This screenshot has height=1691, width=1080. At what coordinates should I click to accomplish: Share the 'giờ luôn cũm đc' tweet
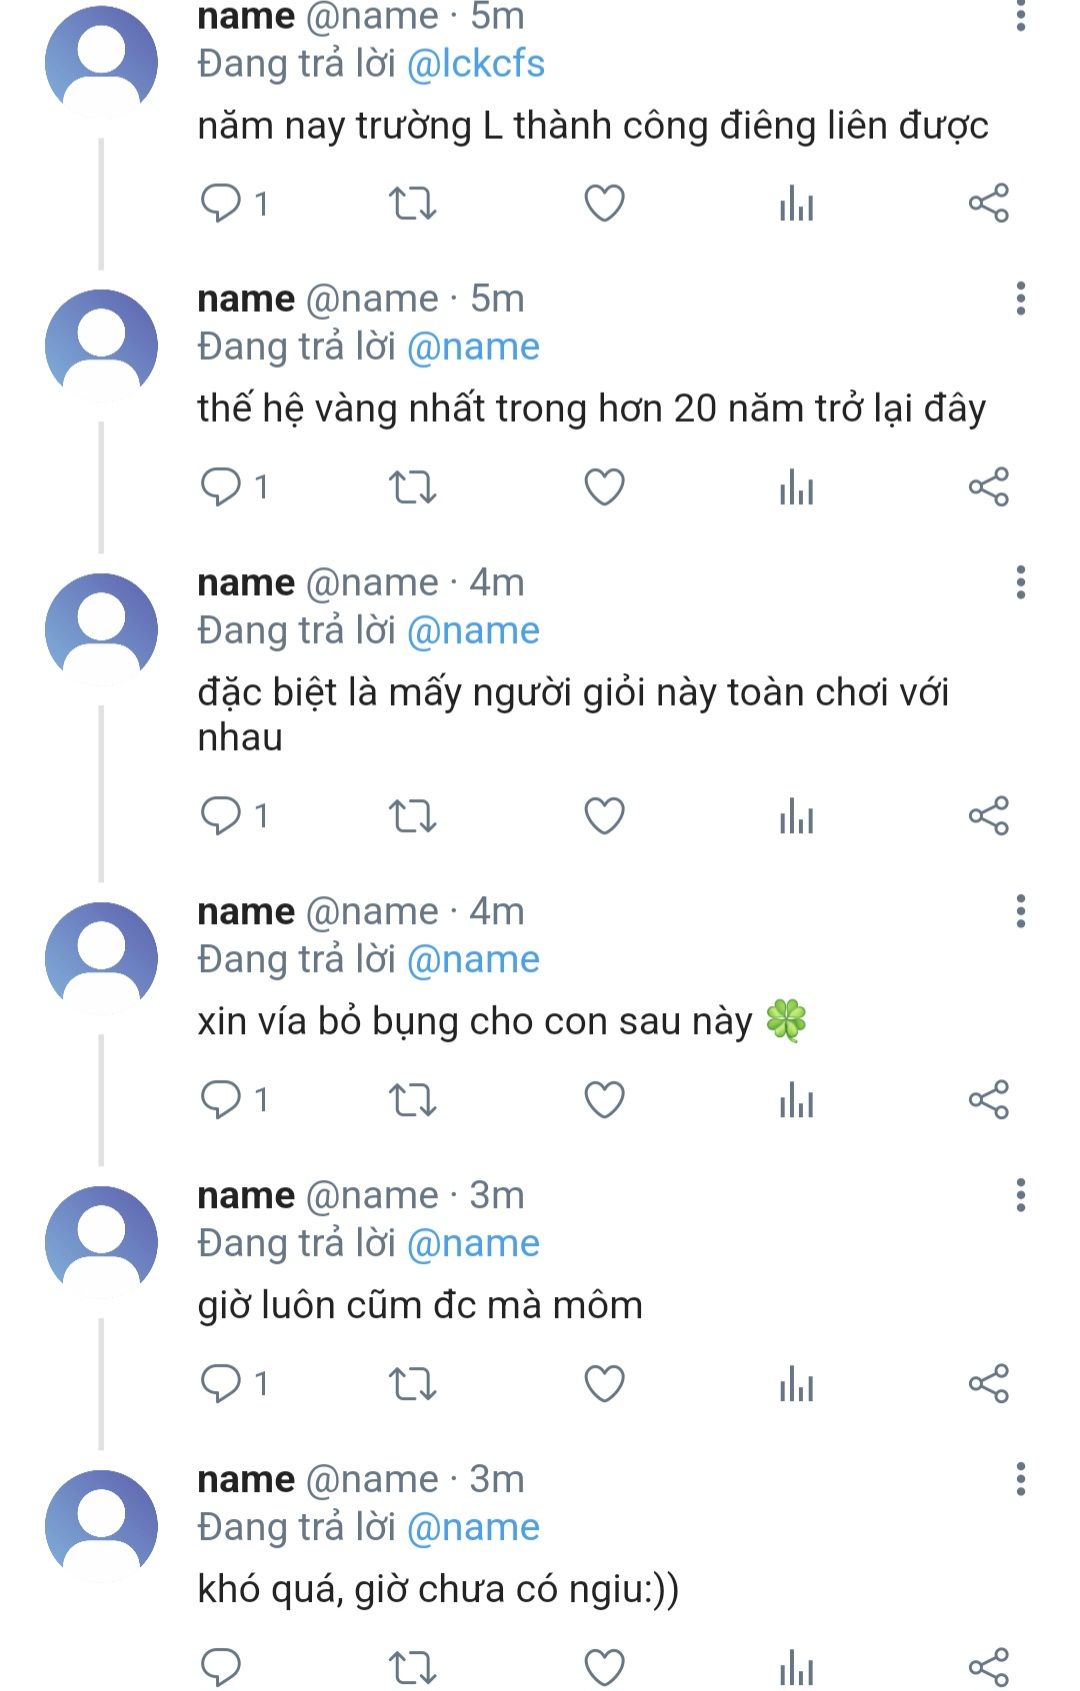(988, 1384)
